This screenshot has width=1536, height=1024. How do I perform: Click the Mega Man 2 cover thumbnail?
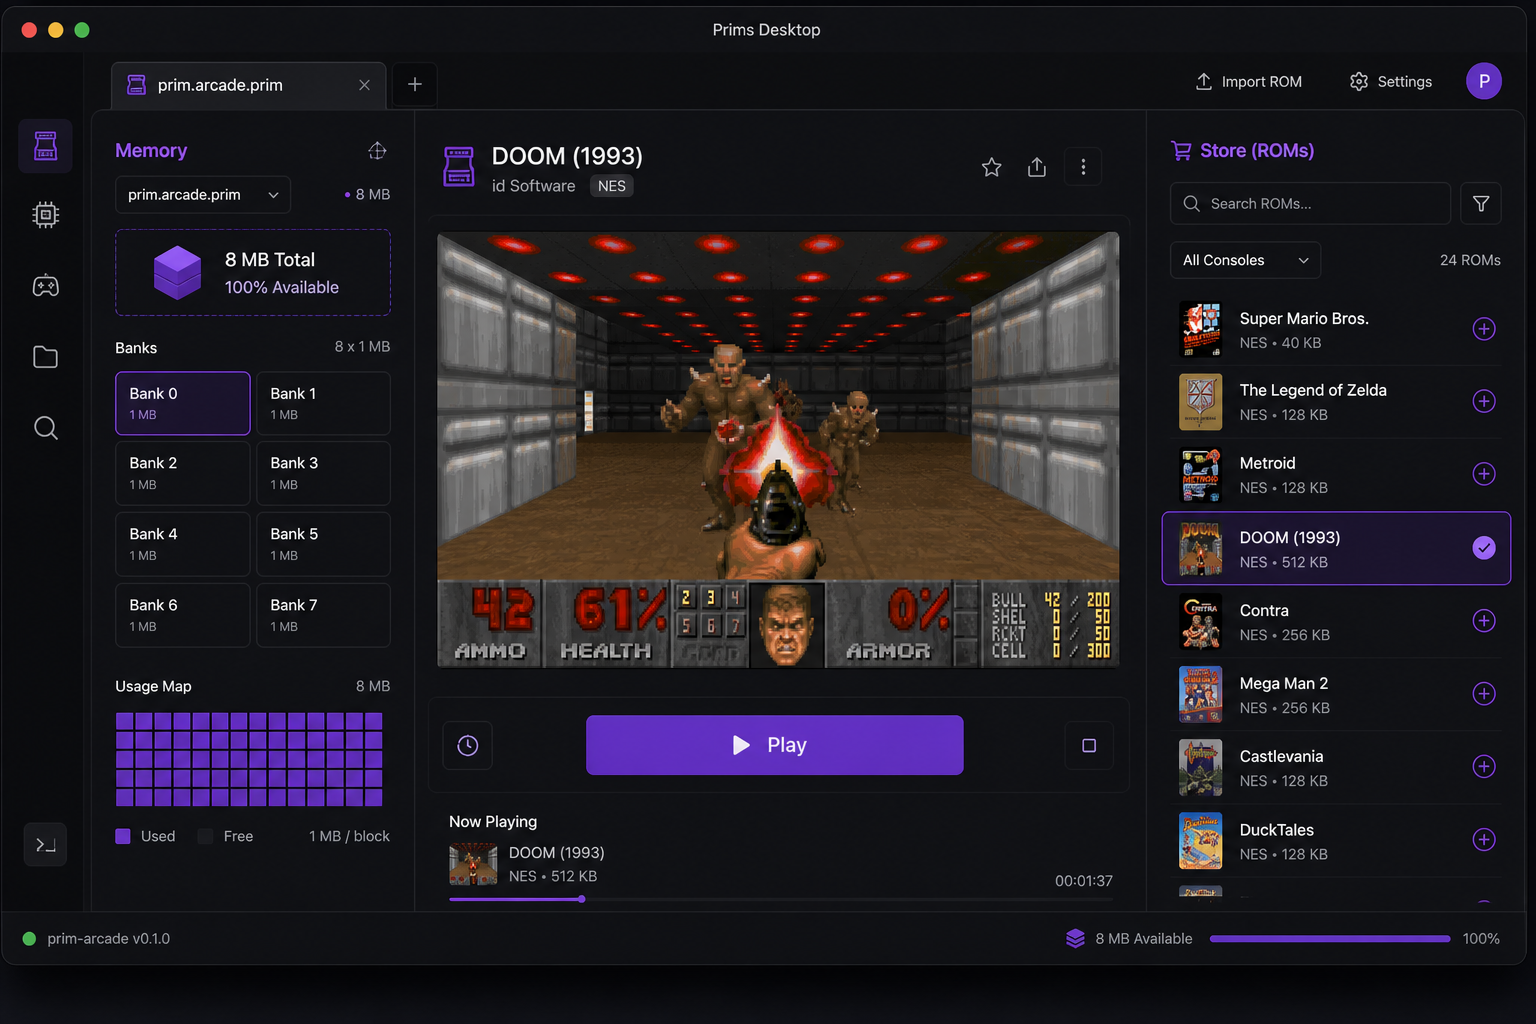tap(1200, 694)
